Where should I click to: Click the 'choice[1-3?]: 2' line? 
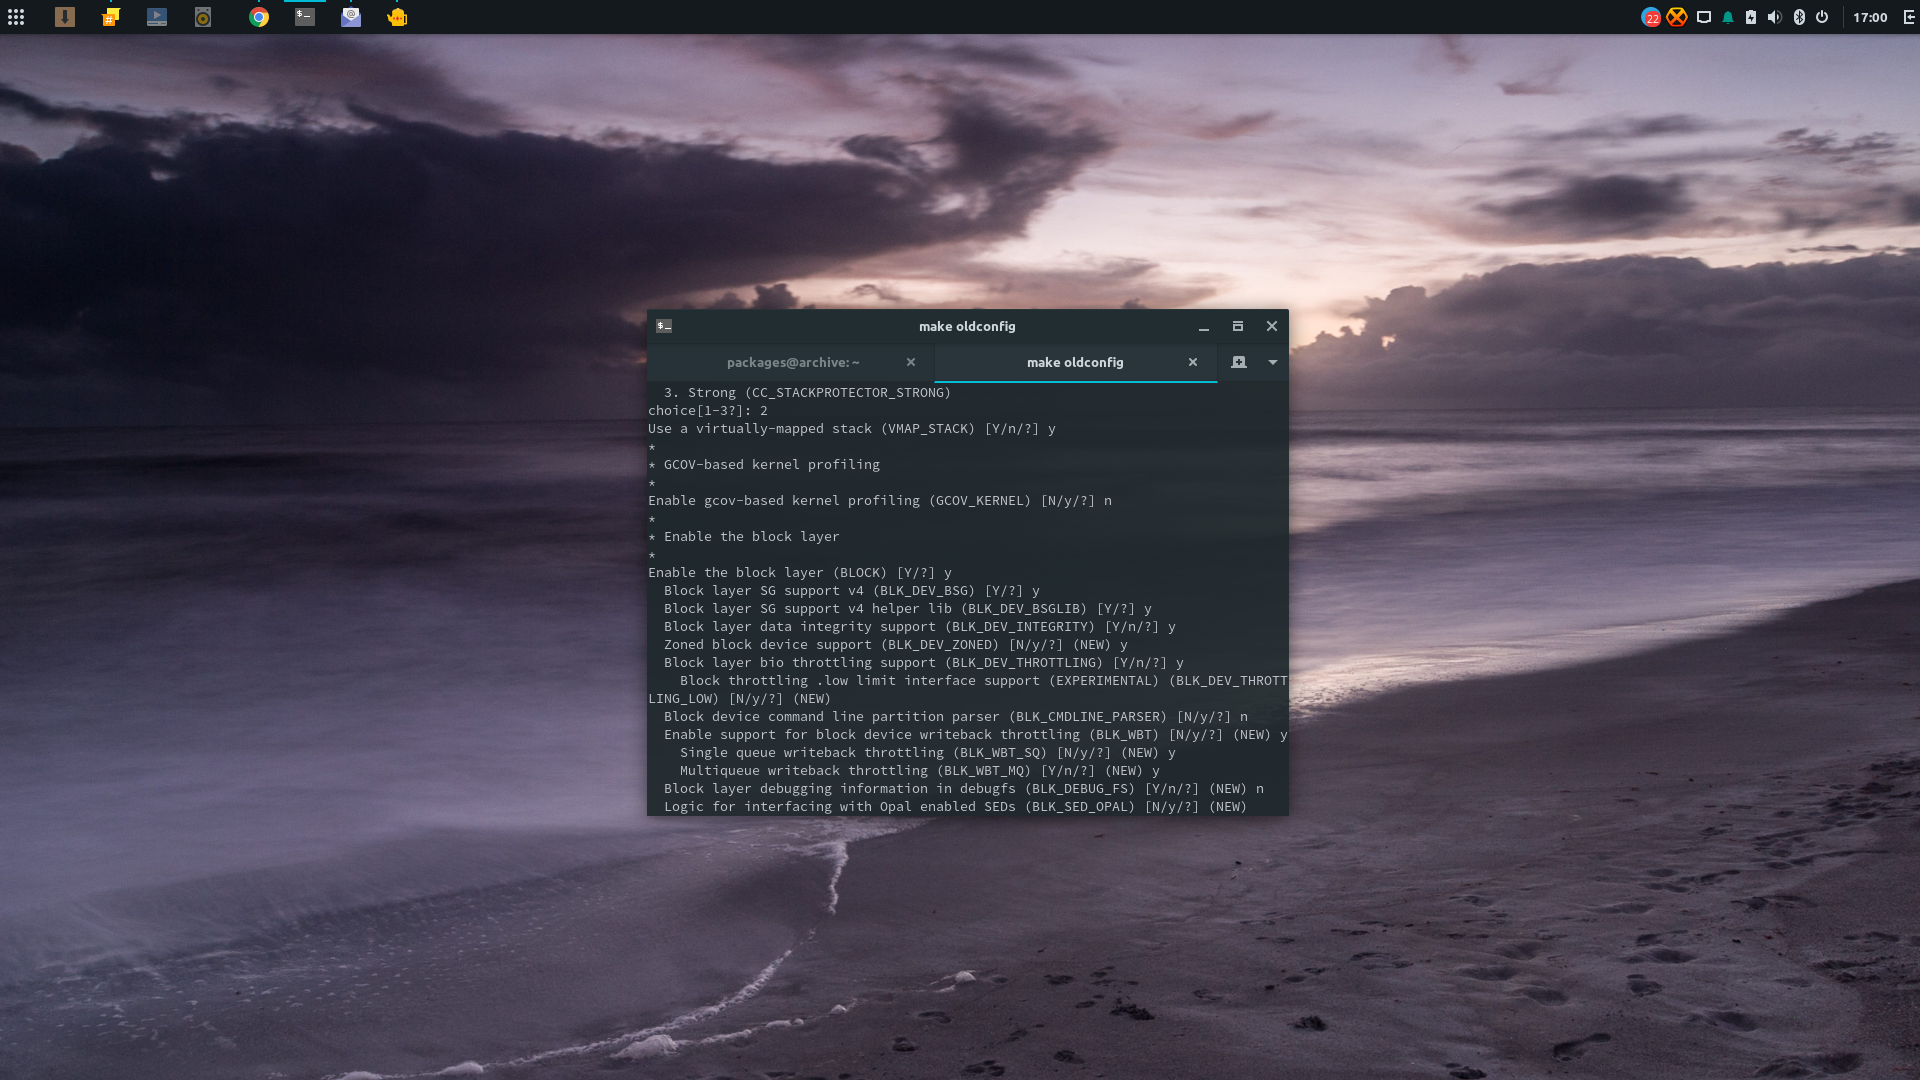(x=708, y=410)
